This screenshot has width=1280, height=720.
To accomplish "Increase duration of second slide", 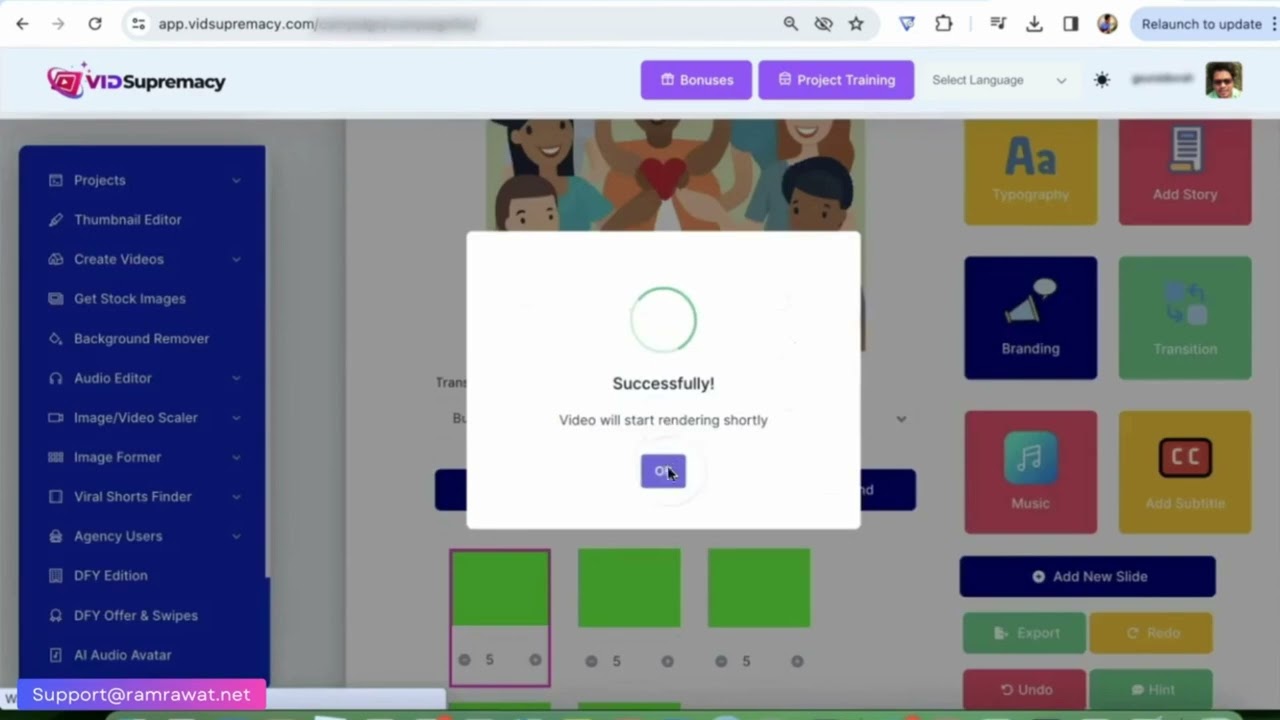I will point(667,661).
